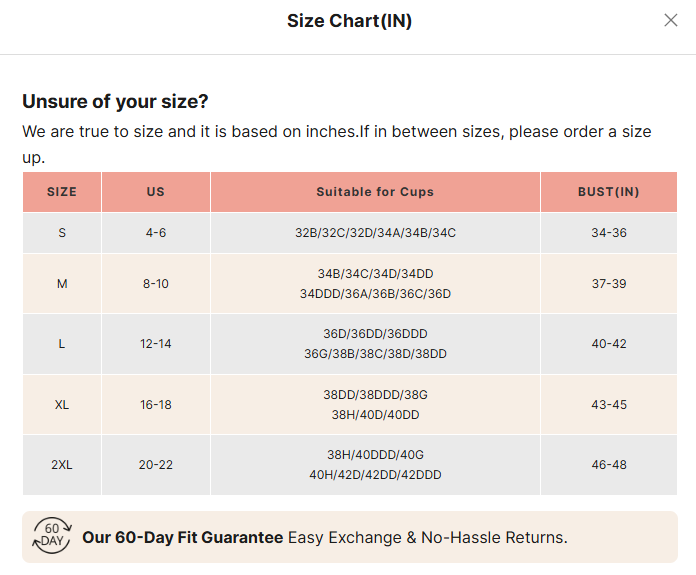Image resolution: width=696 pixels, height=575 pixels.
Task: Click the 32B/32C/32D cup sizes cell
Action: 375,232
